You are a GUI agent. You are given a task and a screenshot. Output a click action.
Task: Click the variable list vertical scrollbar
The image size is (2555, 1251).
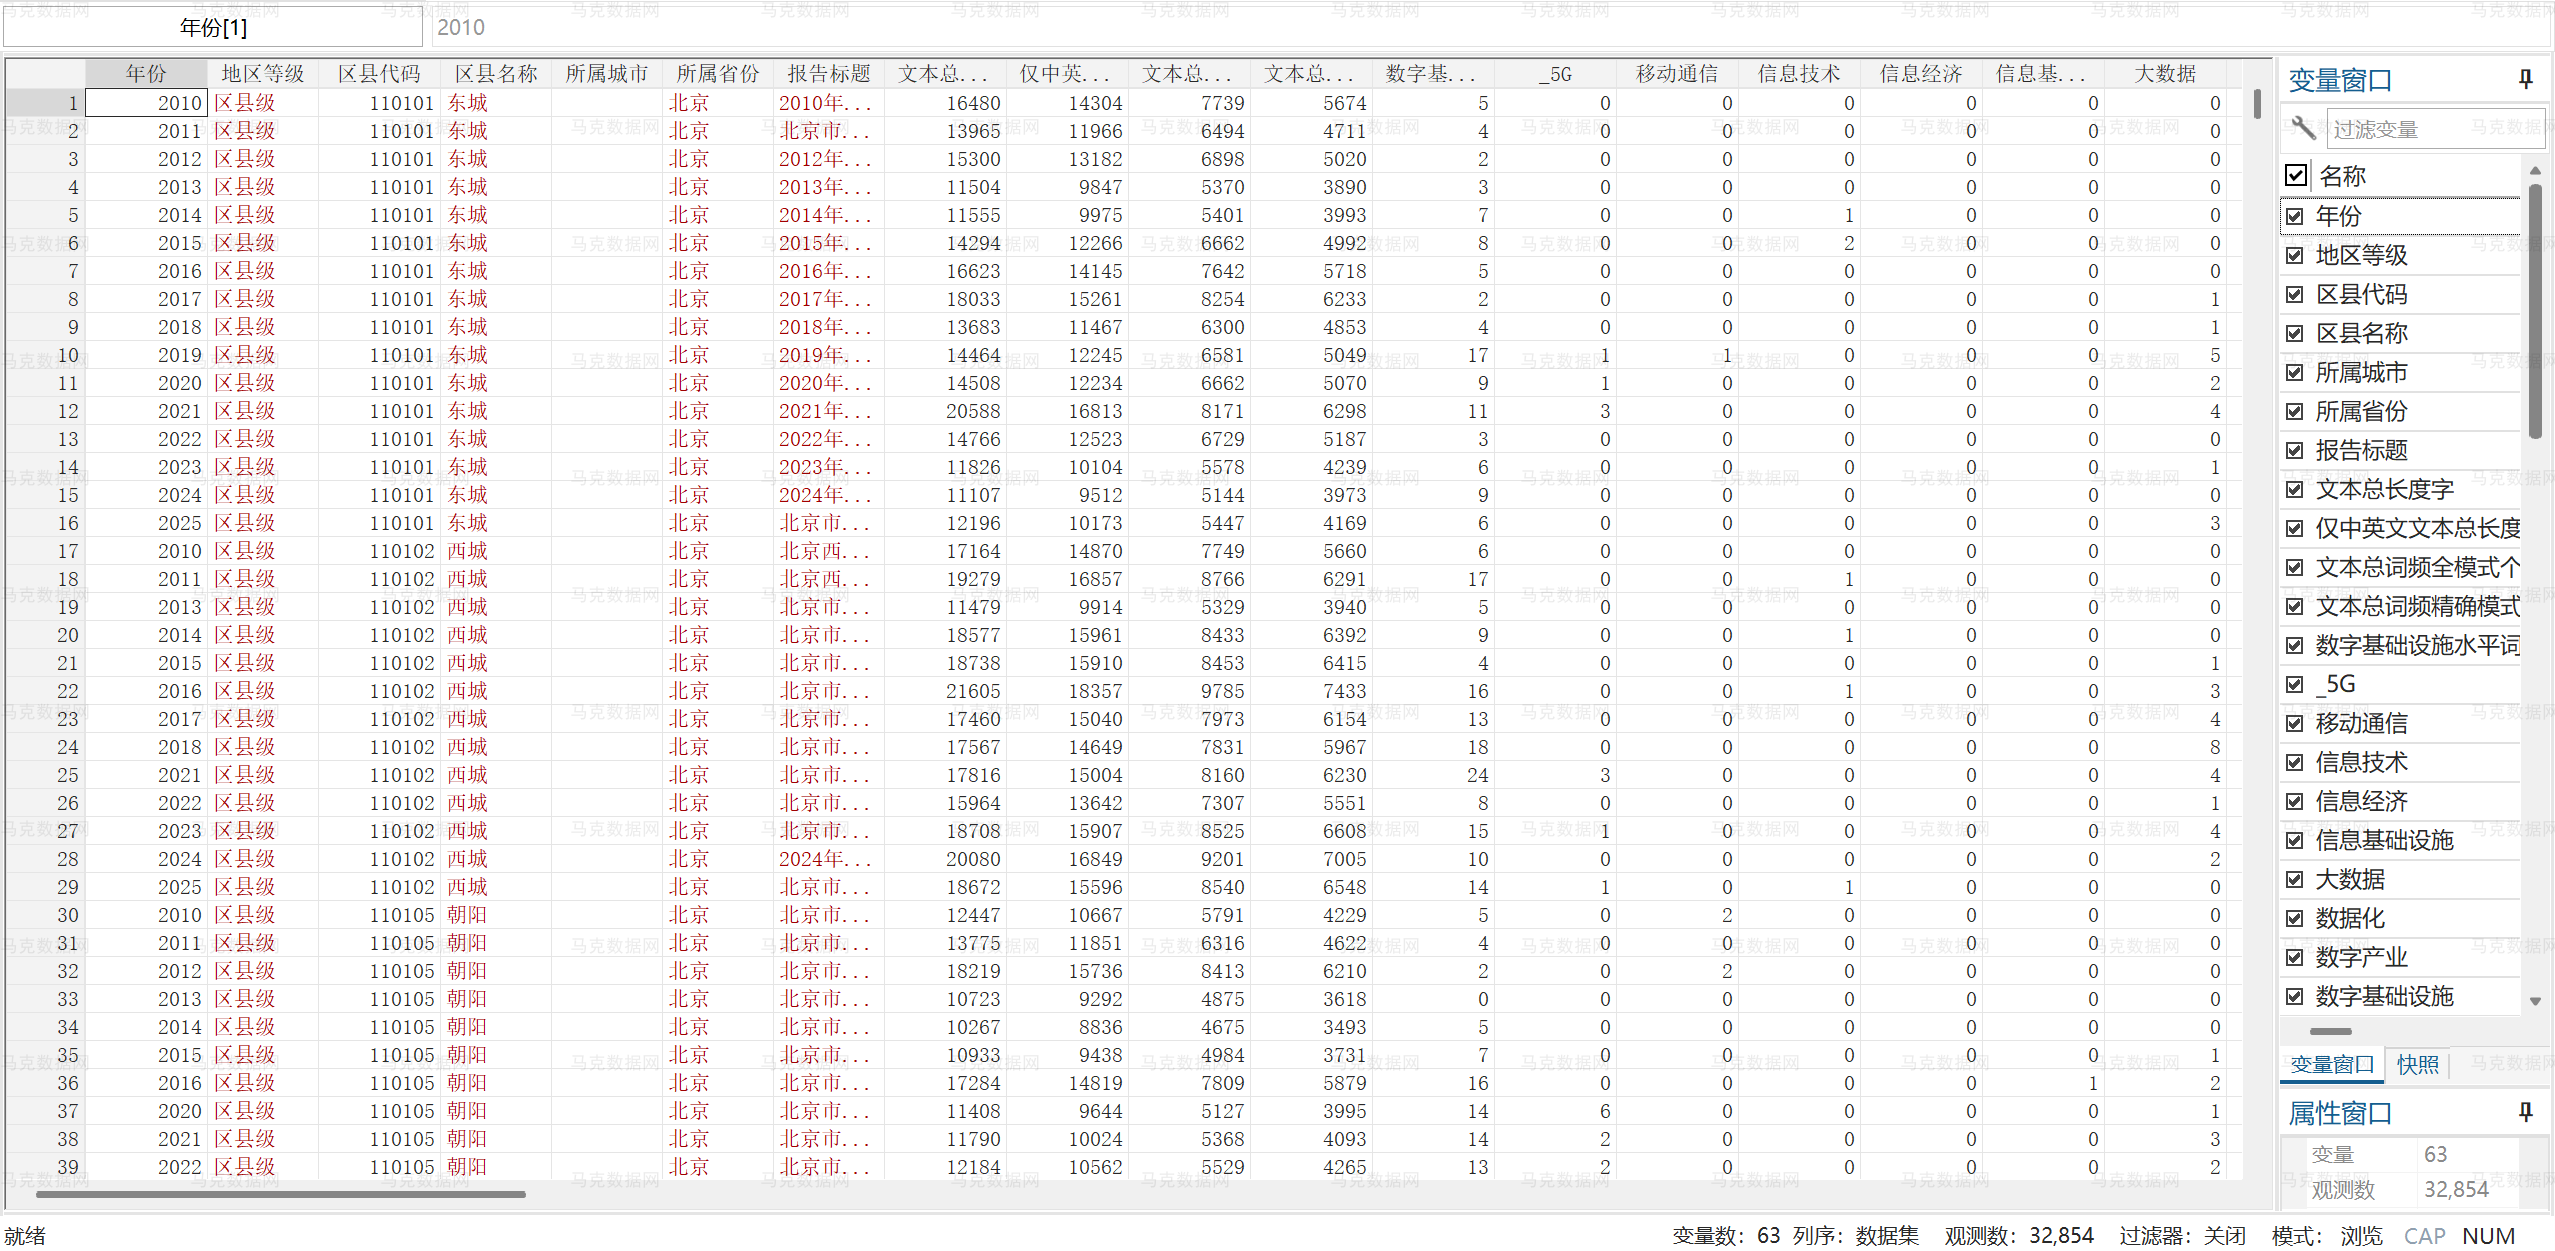pos(2534,310)
